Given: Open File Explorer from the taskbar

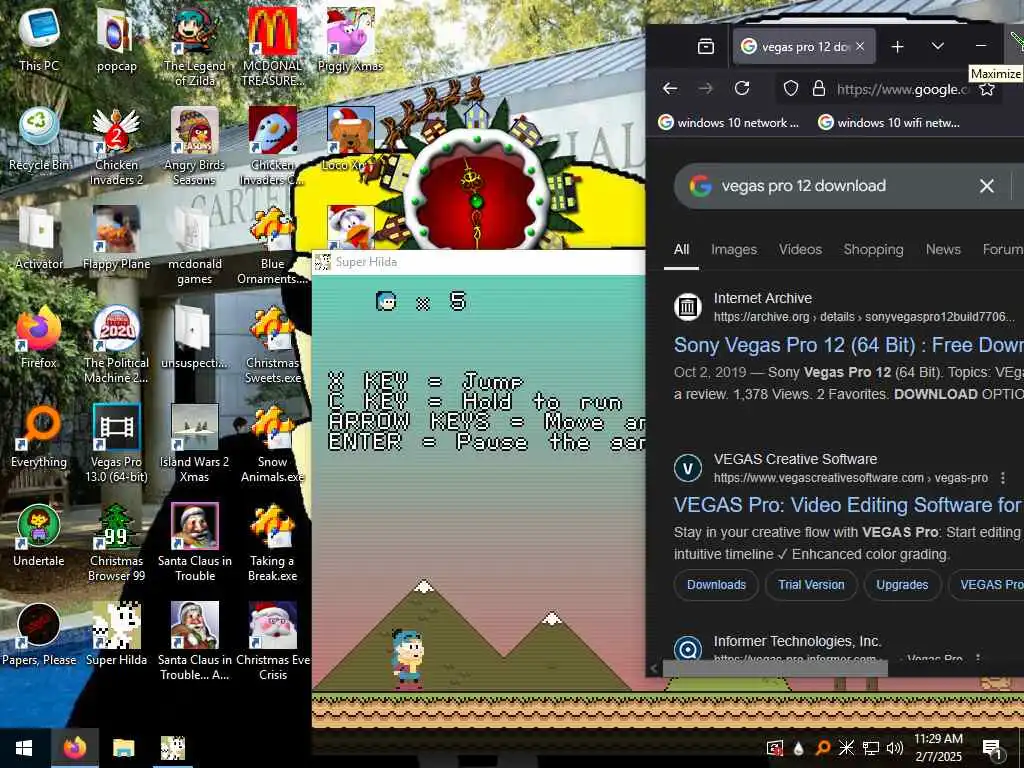Looking at the screenshot, I should pyautogui.click(x=123, y=748).
